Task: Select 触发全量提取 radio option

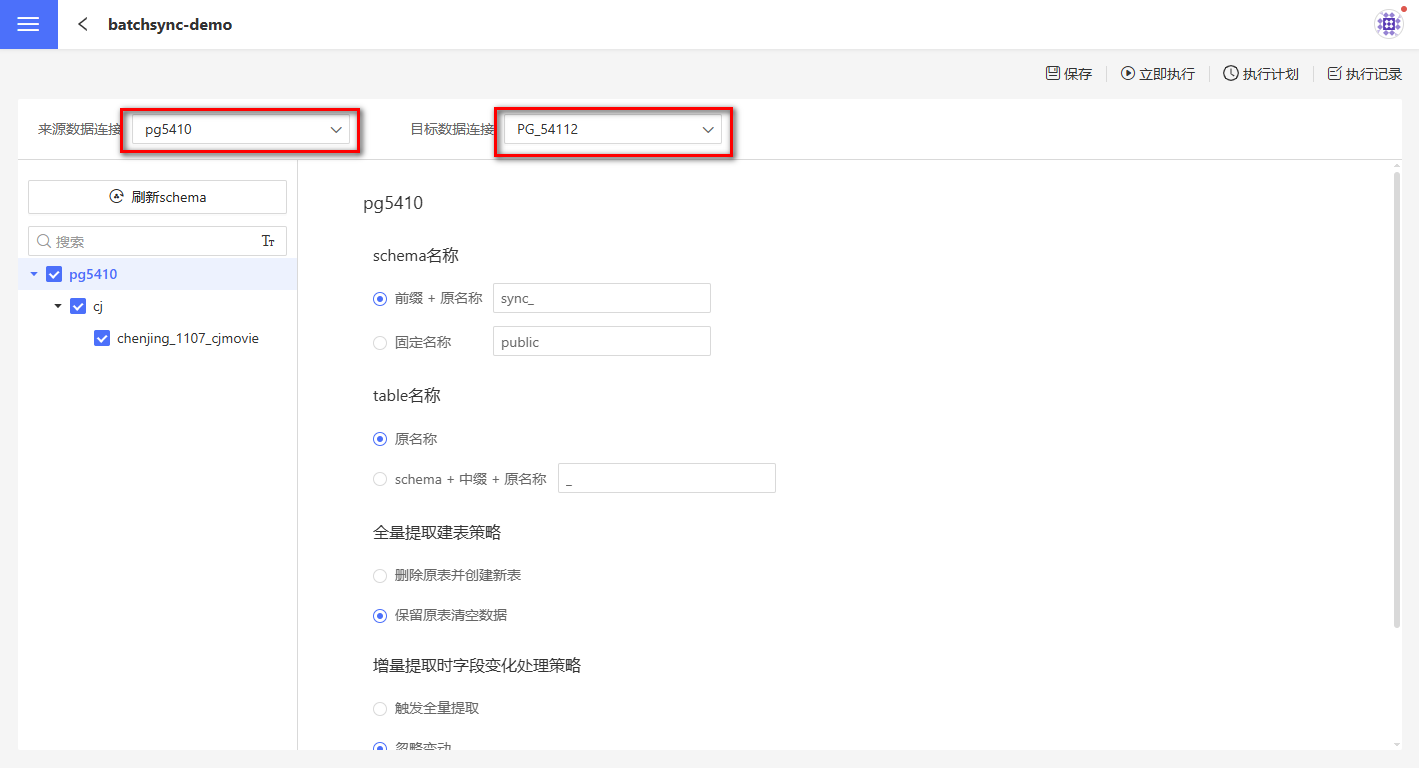Action: pyautogui.click(x=380, y=708)
